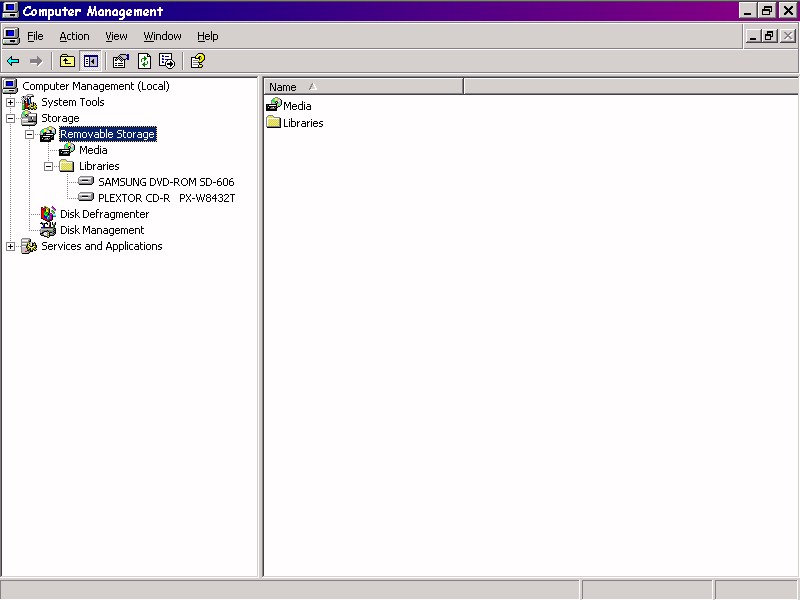Viewport: 800px width, 600px height.
Task: Select SAMSUNG DVD-ROM SD-606 drive
Action: pyautogui.click(x=166, y=182)
